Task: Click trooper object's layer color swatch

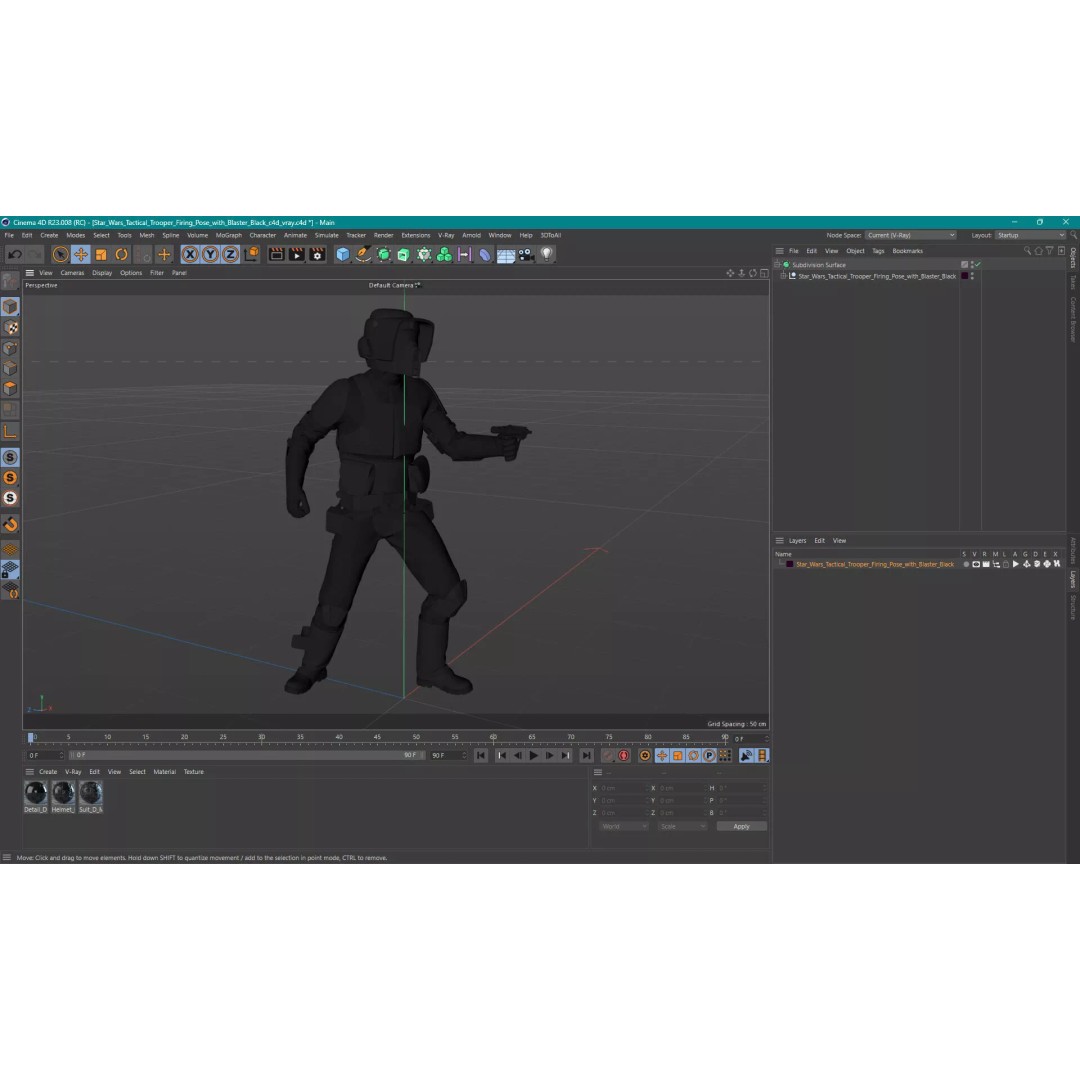Action: 964,276
